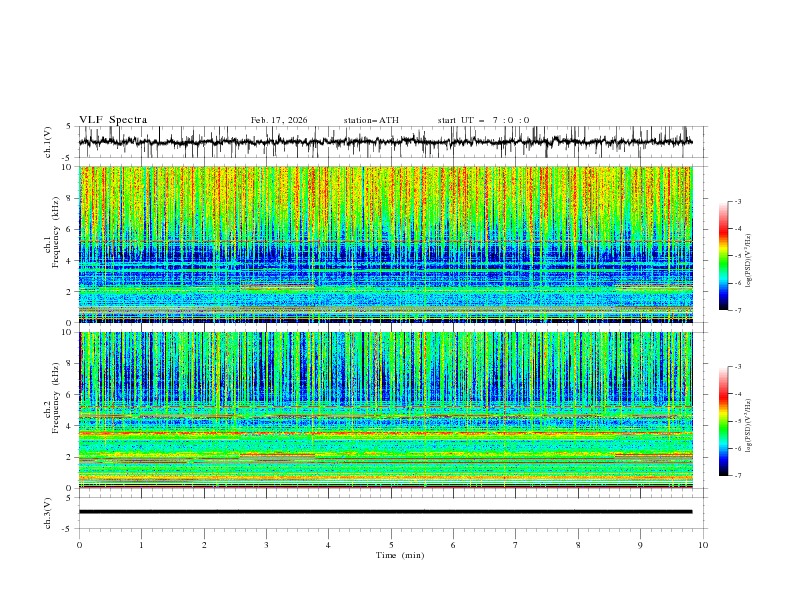Click time axis tick label "5"

pyautogui.click(x=391, y=545)
